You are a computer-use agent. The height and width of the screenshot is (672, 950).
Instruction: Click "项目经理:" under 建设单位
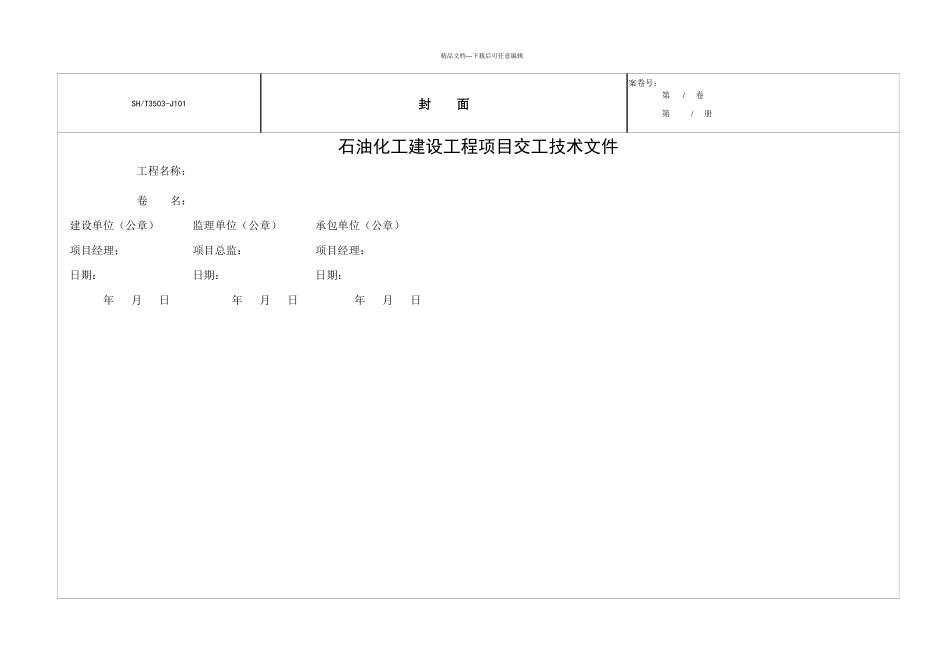94,250
